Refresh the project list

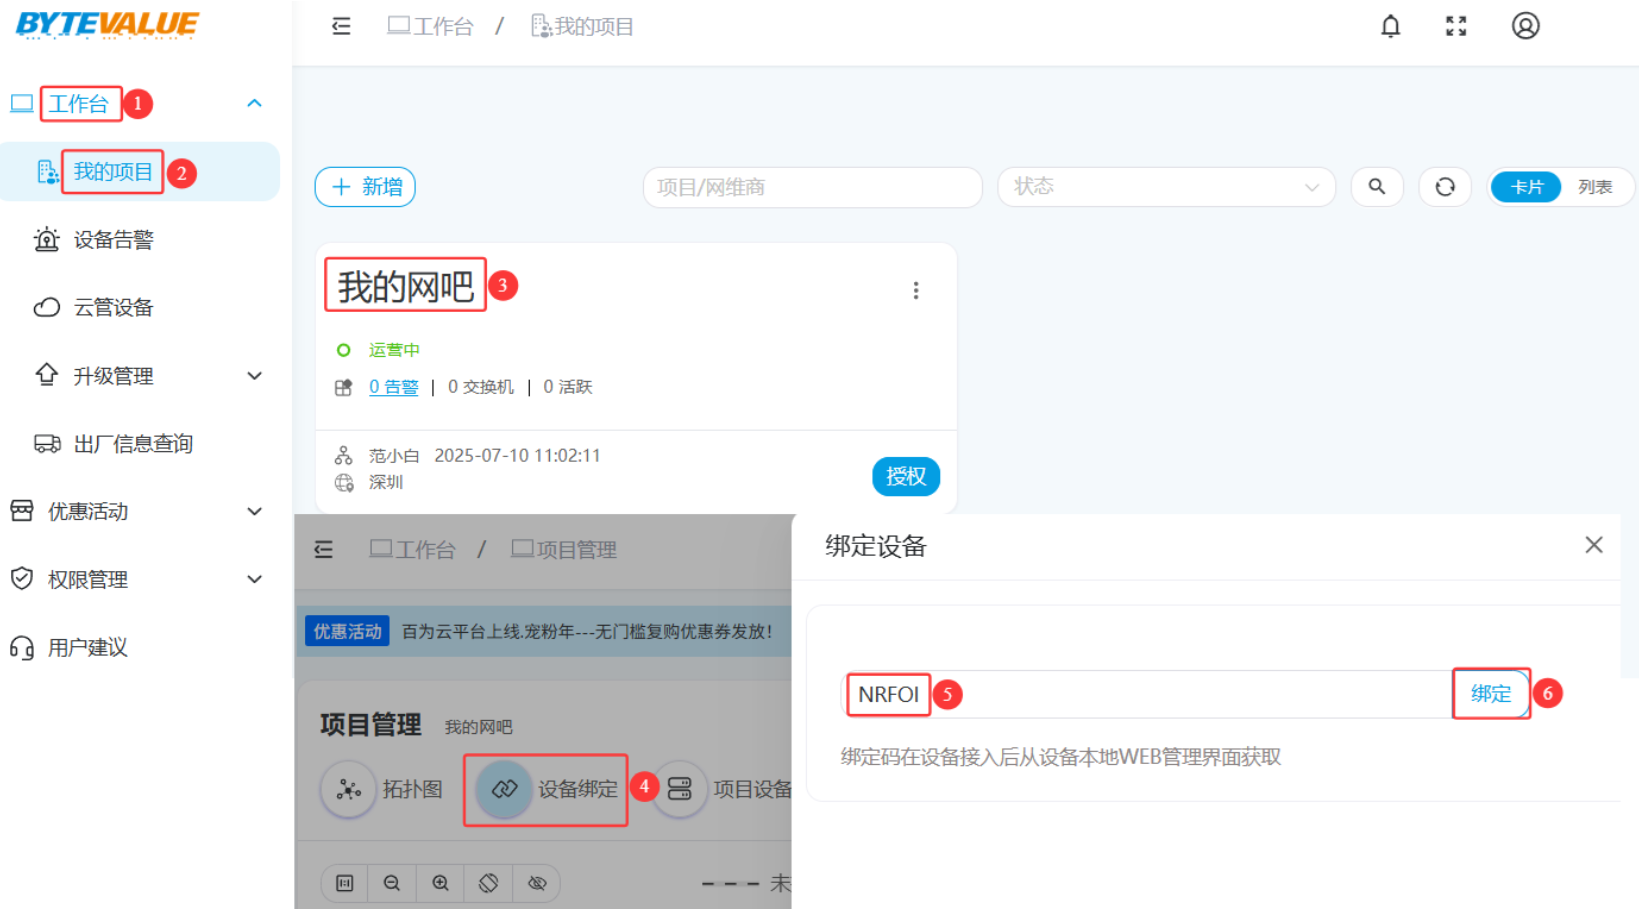click(x=1444, y=187)
